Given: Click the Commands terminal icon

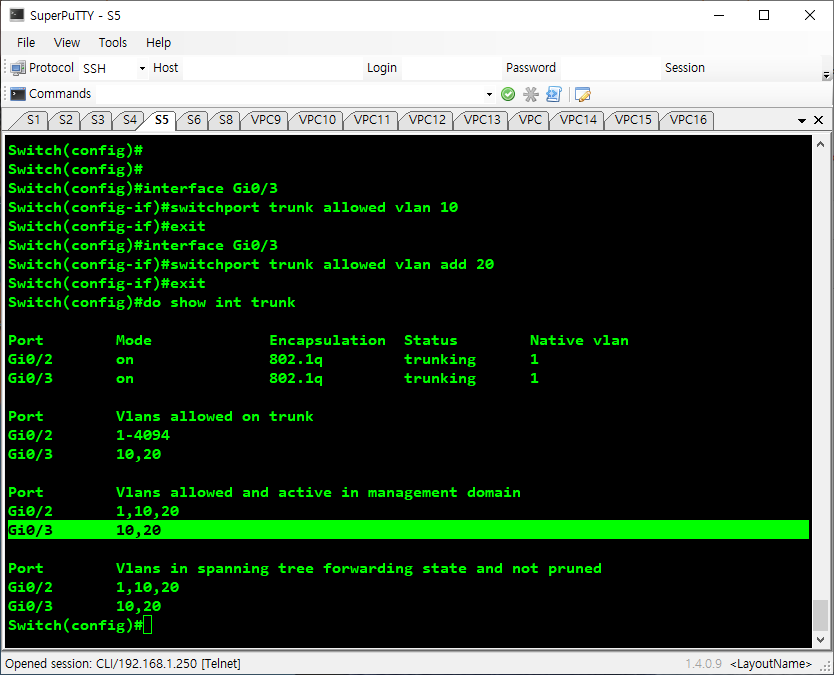Looking at the screenshot, I should pyautogui.click(x=18, y=94).
